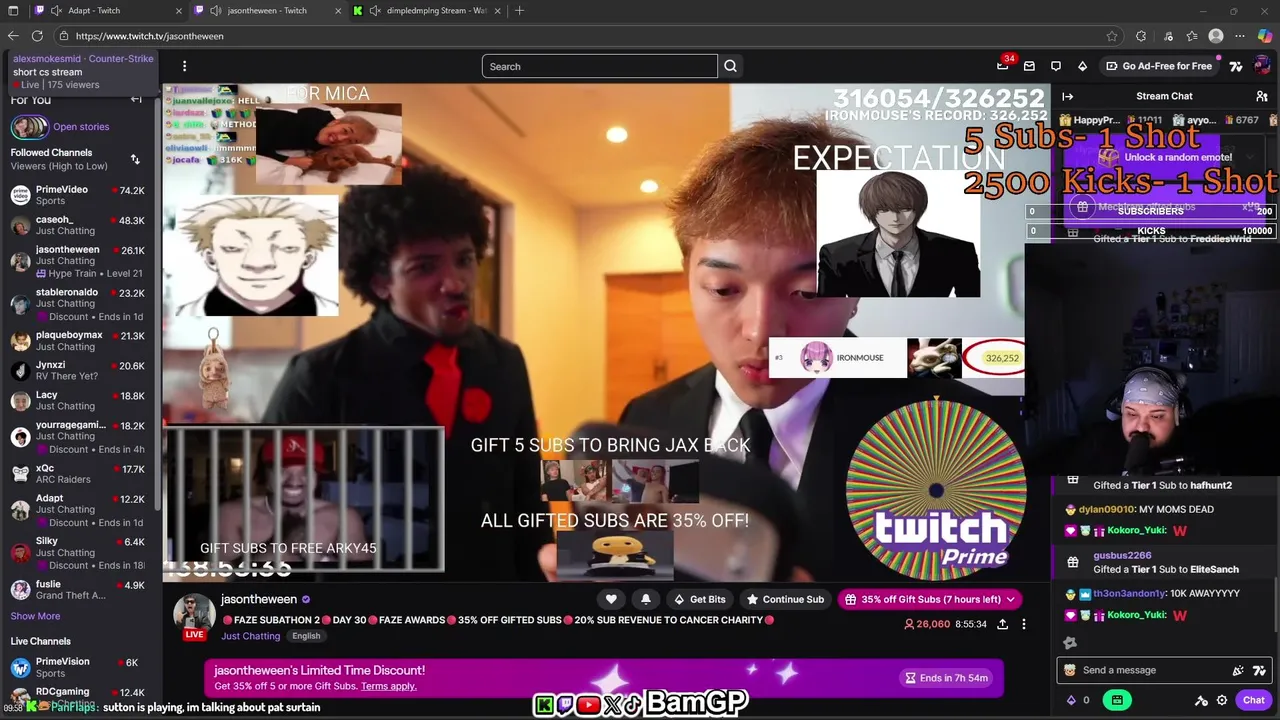Reload the page with refresh button
The width and height of the screenshot is (1280, 720).
pos(37,36)
